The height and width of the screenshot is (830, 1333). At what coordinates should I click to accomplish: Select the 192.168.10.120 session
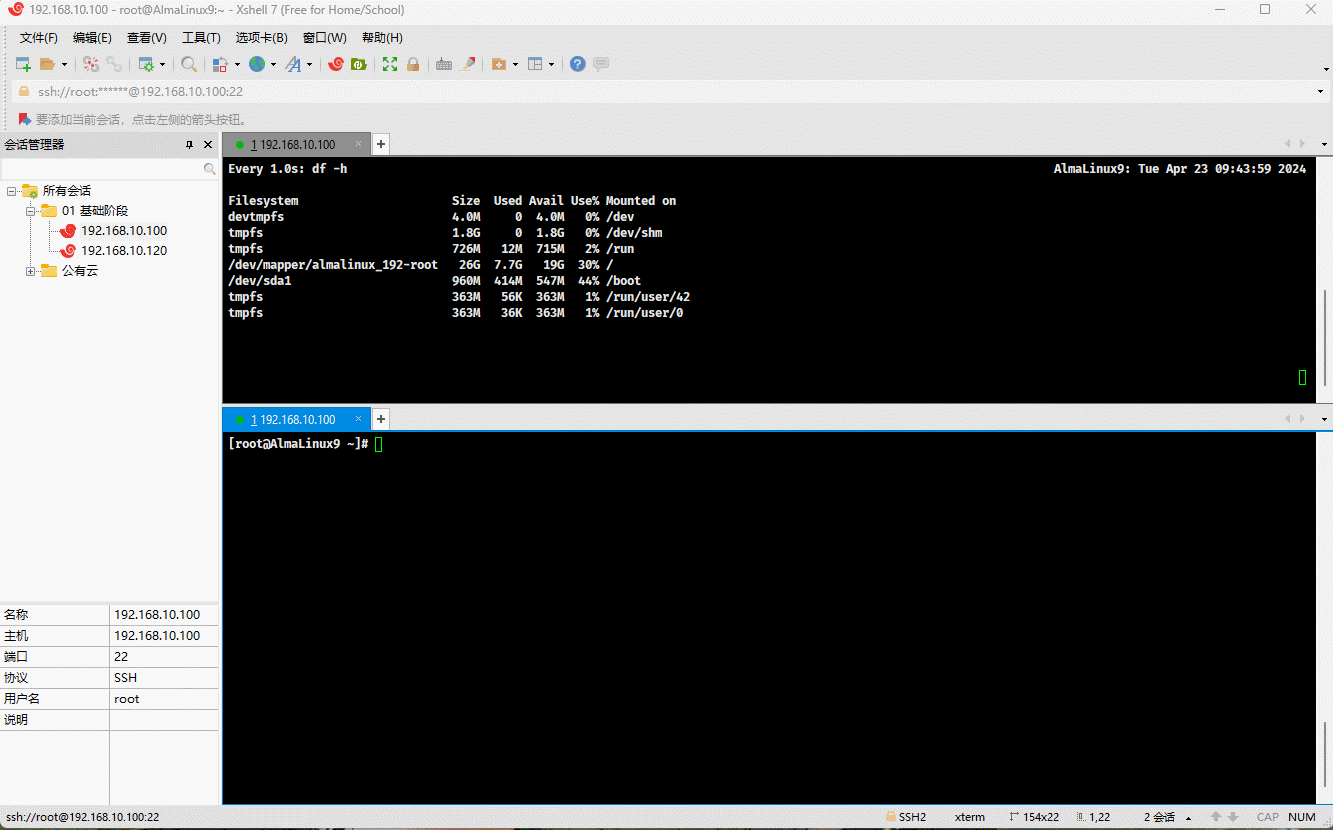click(123, 251)
